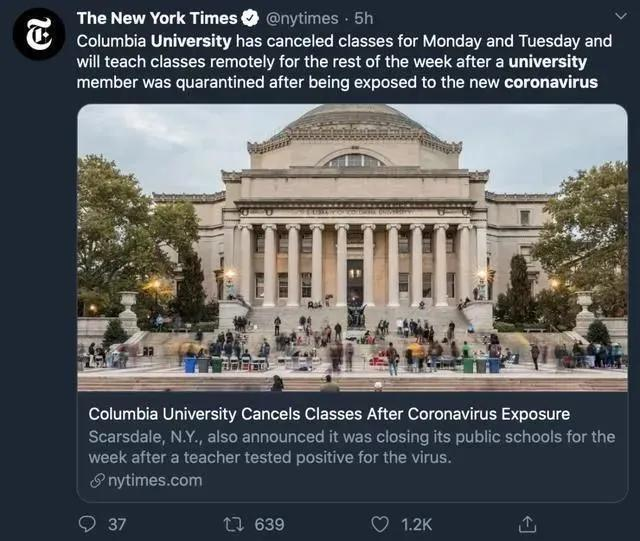The image size is (640, 541).
Task: Follow the nytimes.com domain link
Action: click(x=154, y=481)
